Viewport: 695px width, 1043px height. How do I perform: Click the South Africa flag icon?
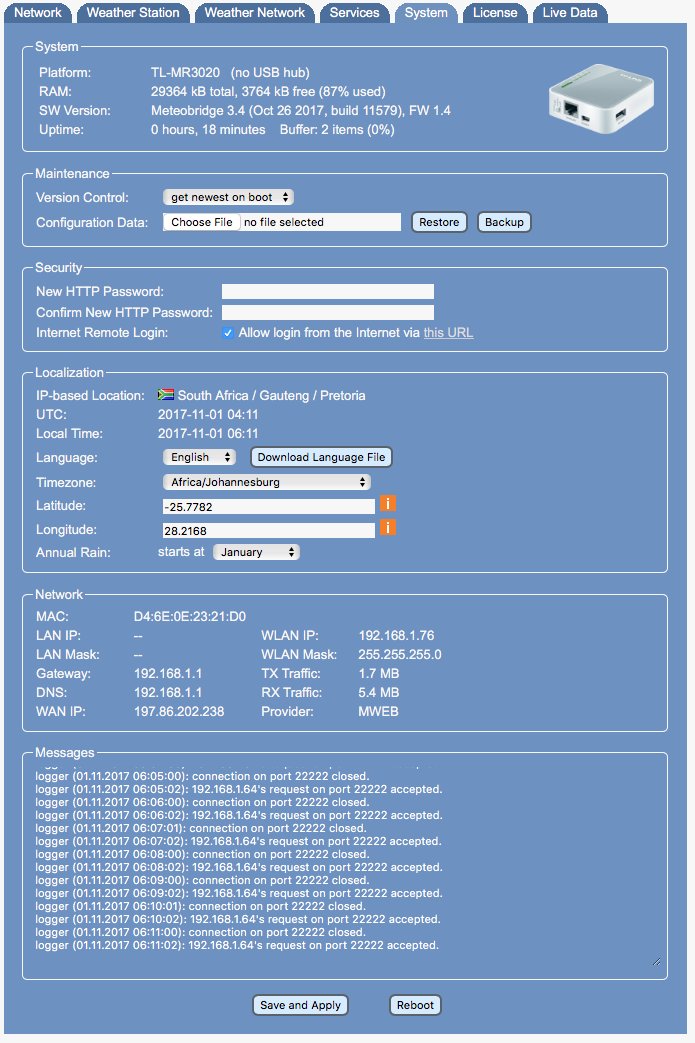[x=166, y=395]
